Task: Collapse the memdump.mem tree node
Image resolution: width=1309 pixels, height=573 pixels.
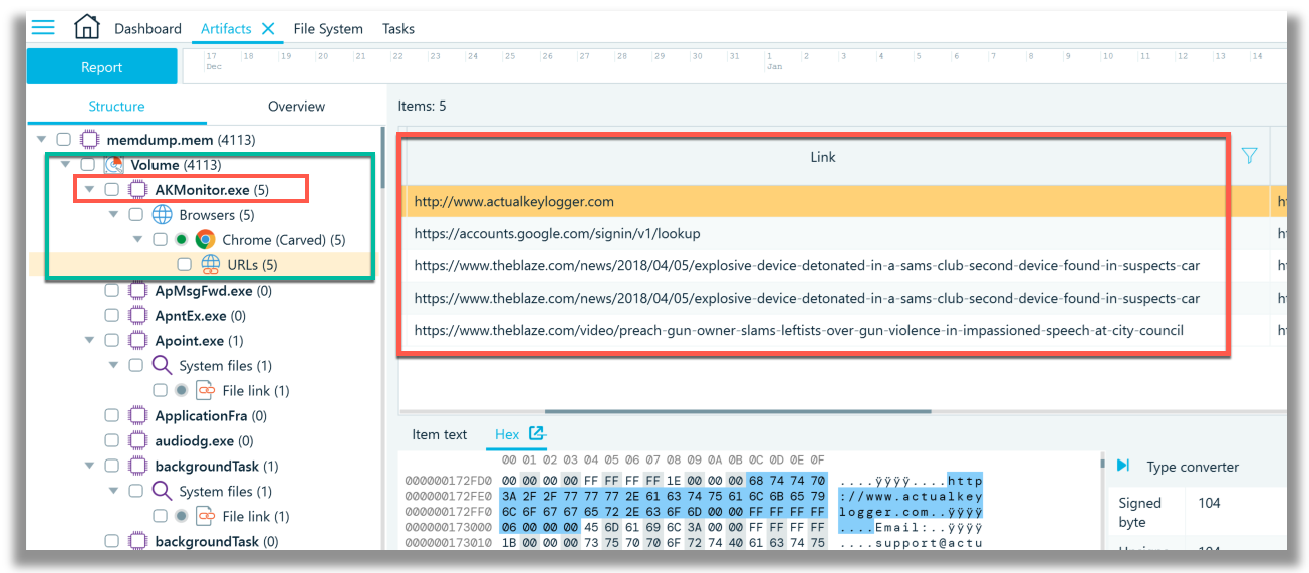Action: coord(41,140)
